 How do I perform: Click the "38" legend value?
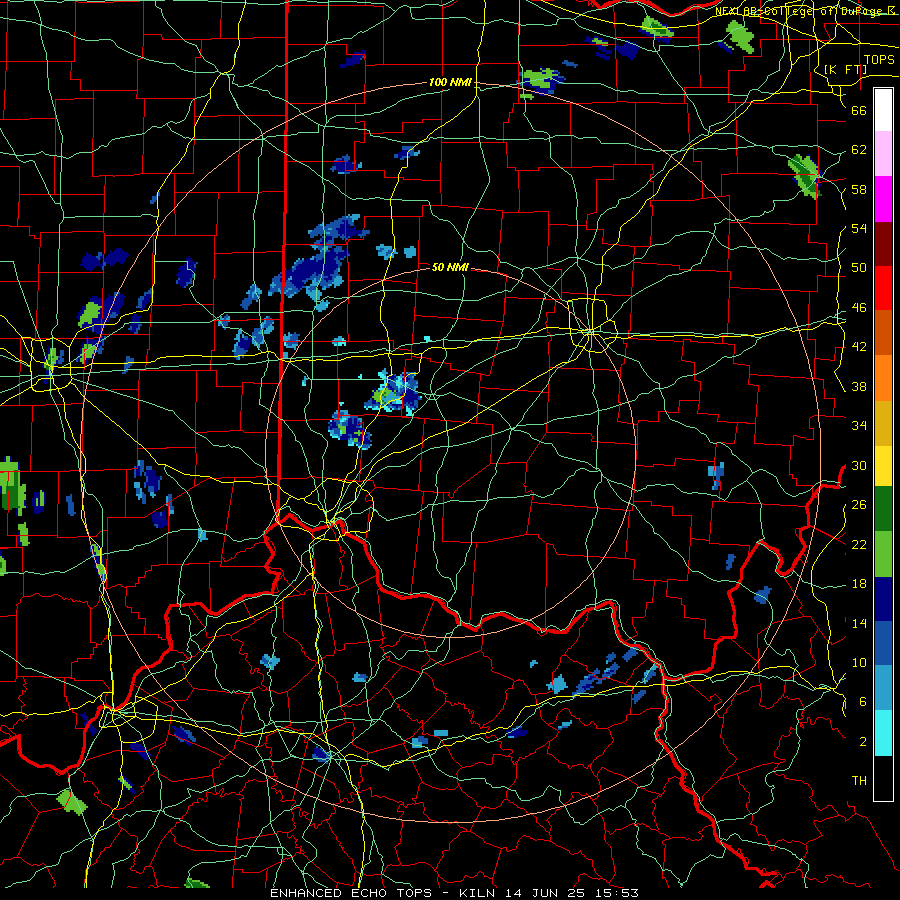(859, 386)
